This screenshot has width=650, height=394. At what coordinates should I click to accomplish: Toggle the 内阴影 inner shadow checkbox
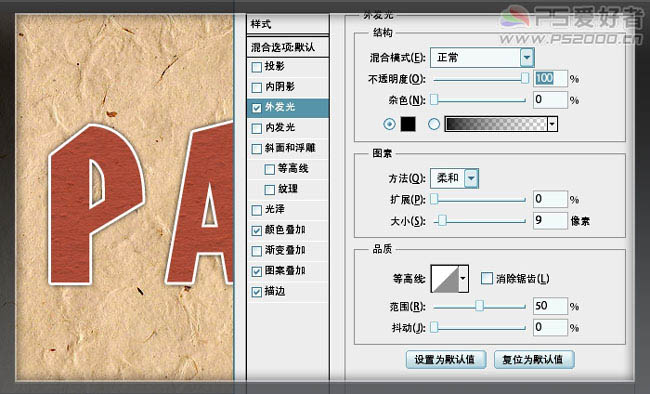(x=257, y=87)
